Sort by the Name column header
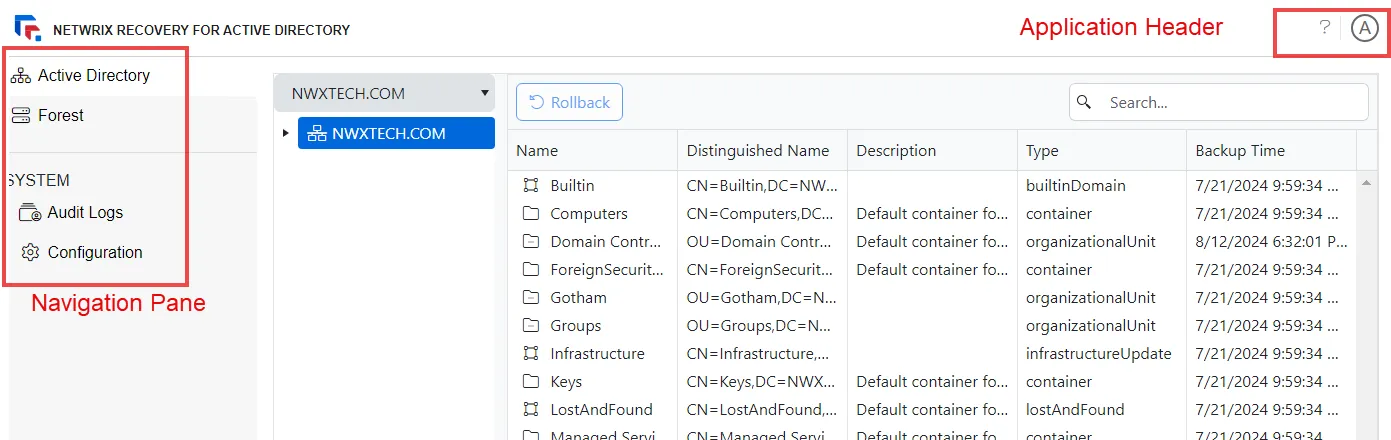 (x=537, y=151)
